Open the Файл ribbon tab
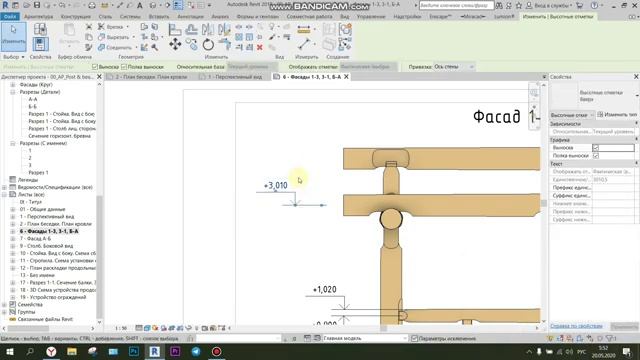 click(x=10, y=16)
